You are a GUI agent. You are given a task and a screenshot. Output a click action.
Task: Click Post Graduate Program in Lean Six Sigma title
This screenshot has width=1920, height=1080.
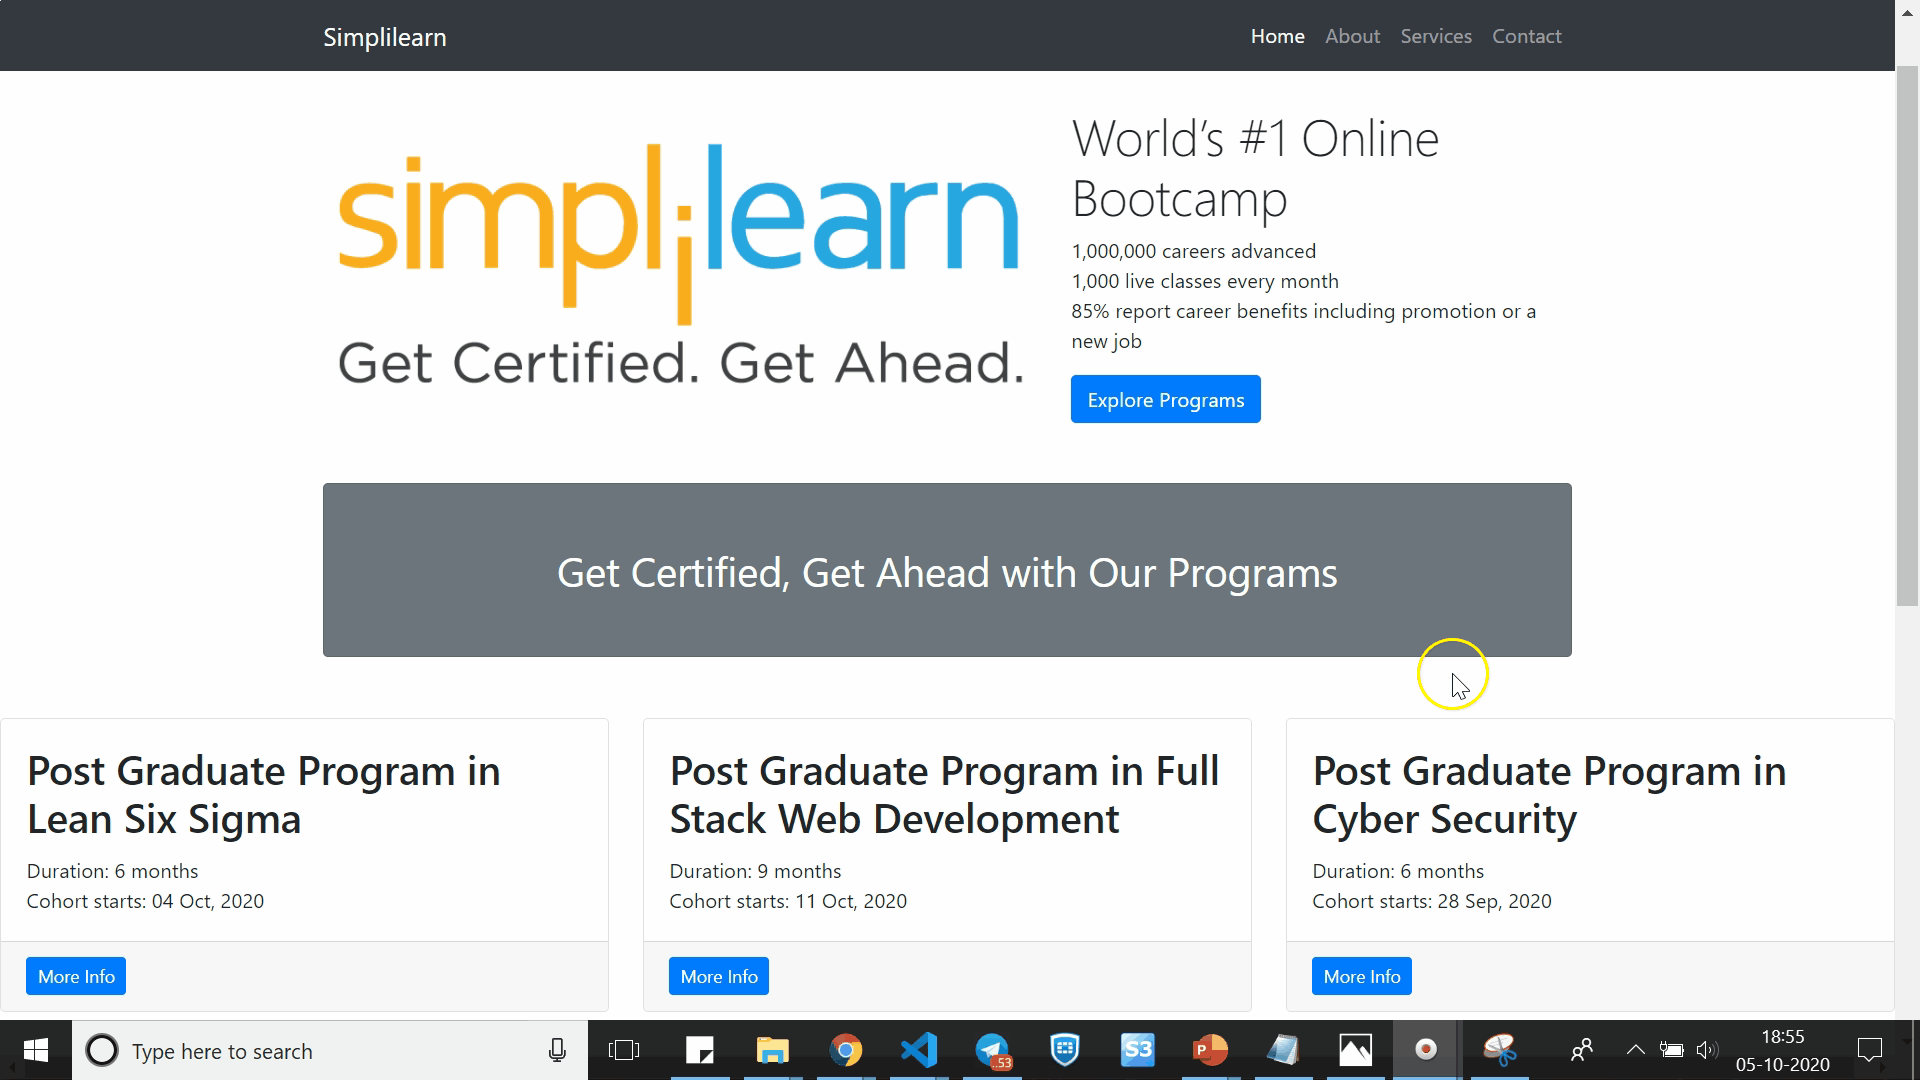[264, 795]
